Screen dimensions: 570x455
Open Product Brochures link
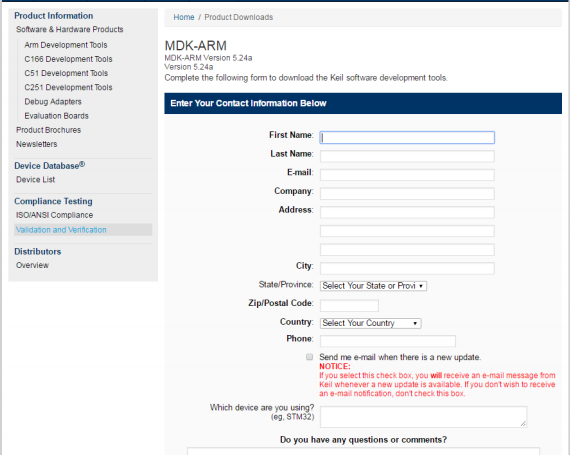click(48, 130)
